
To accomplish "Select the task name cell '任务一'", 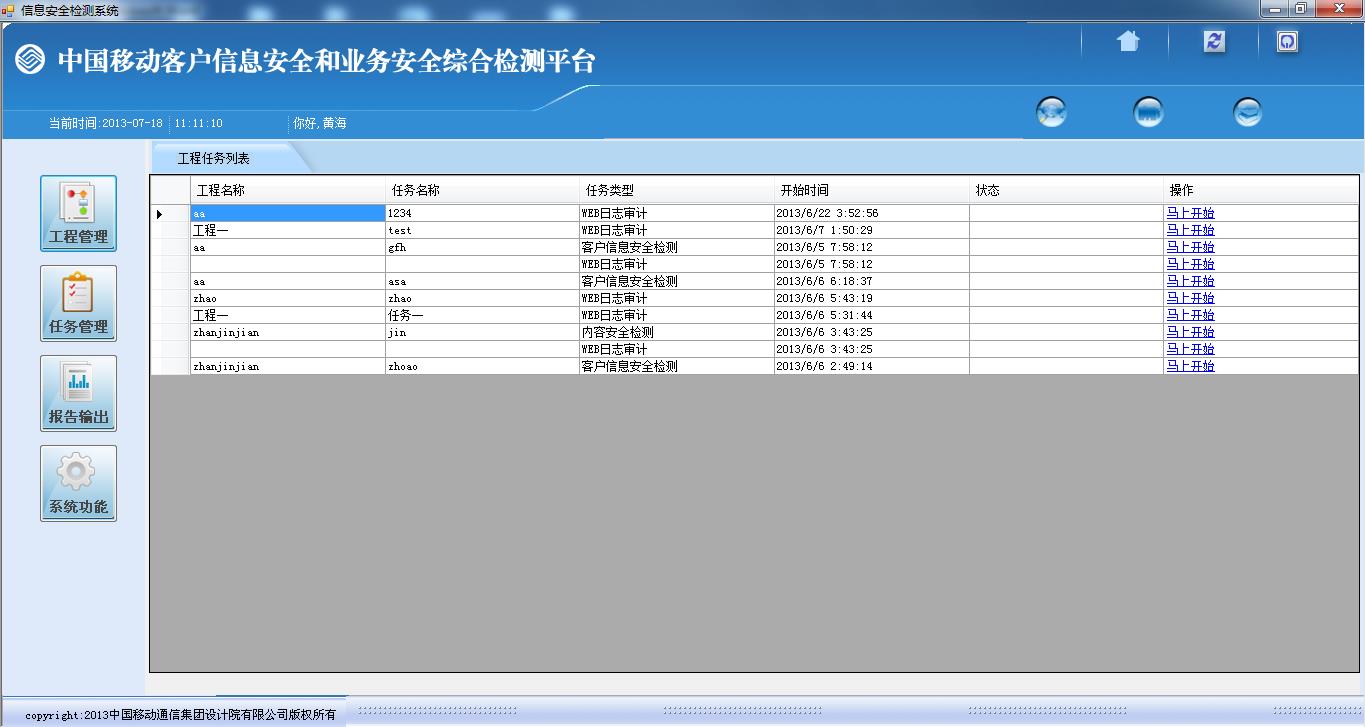I will [x=482, y=315].
